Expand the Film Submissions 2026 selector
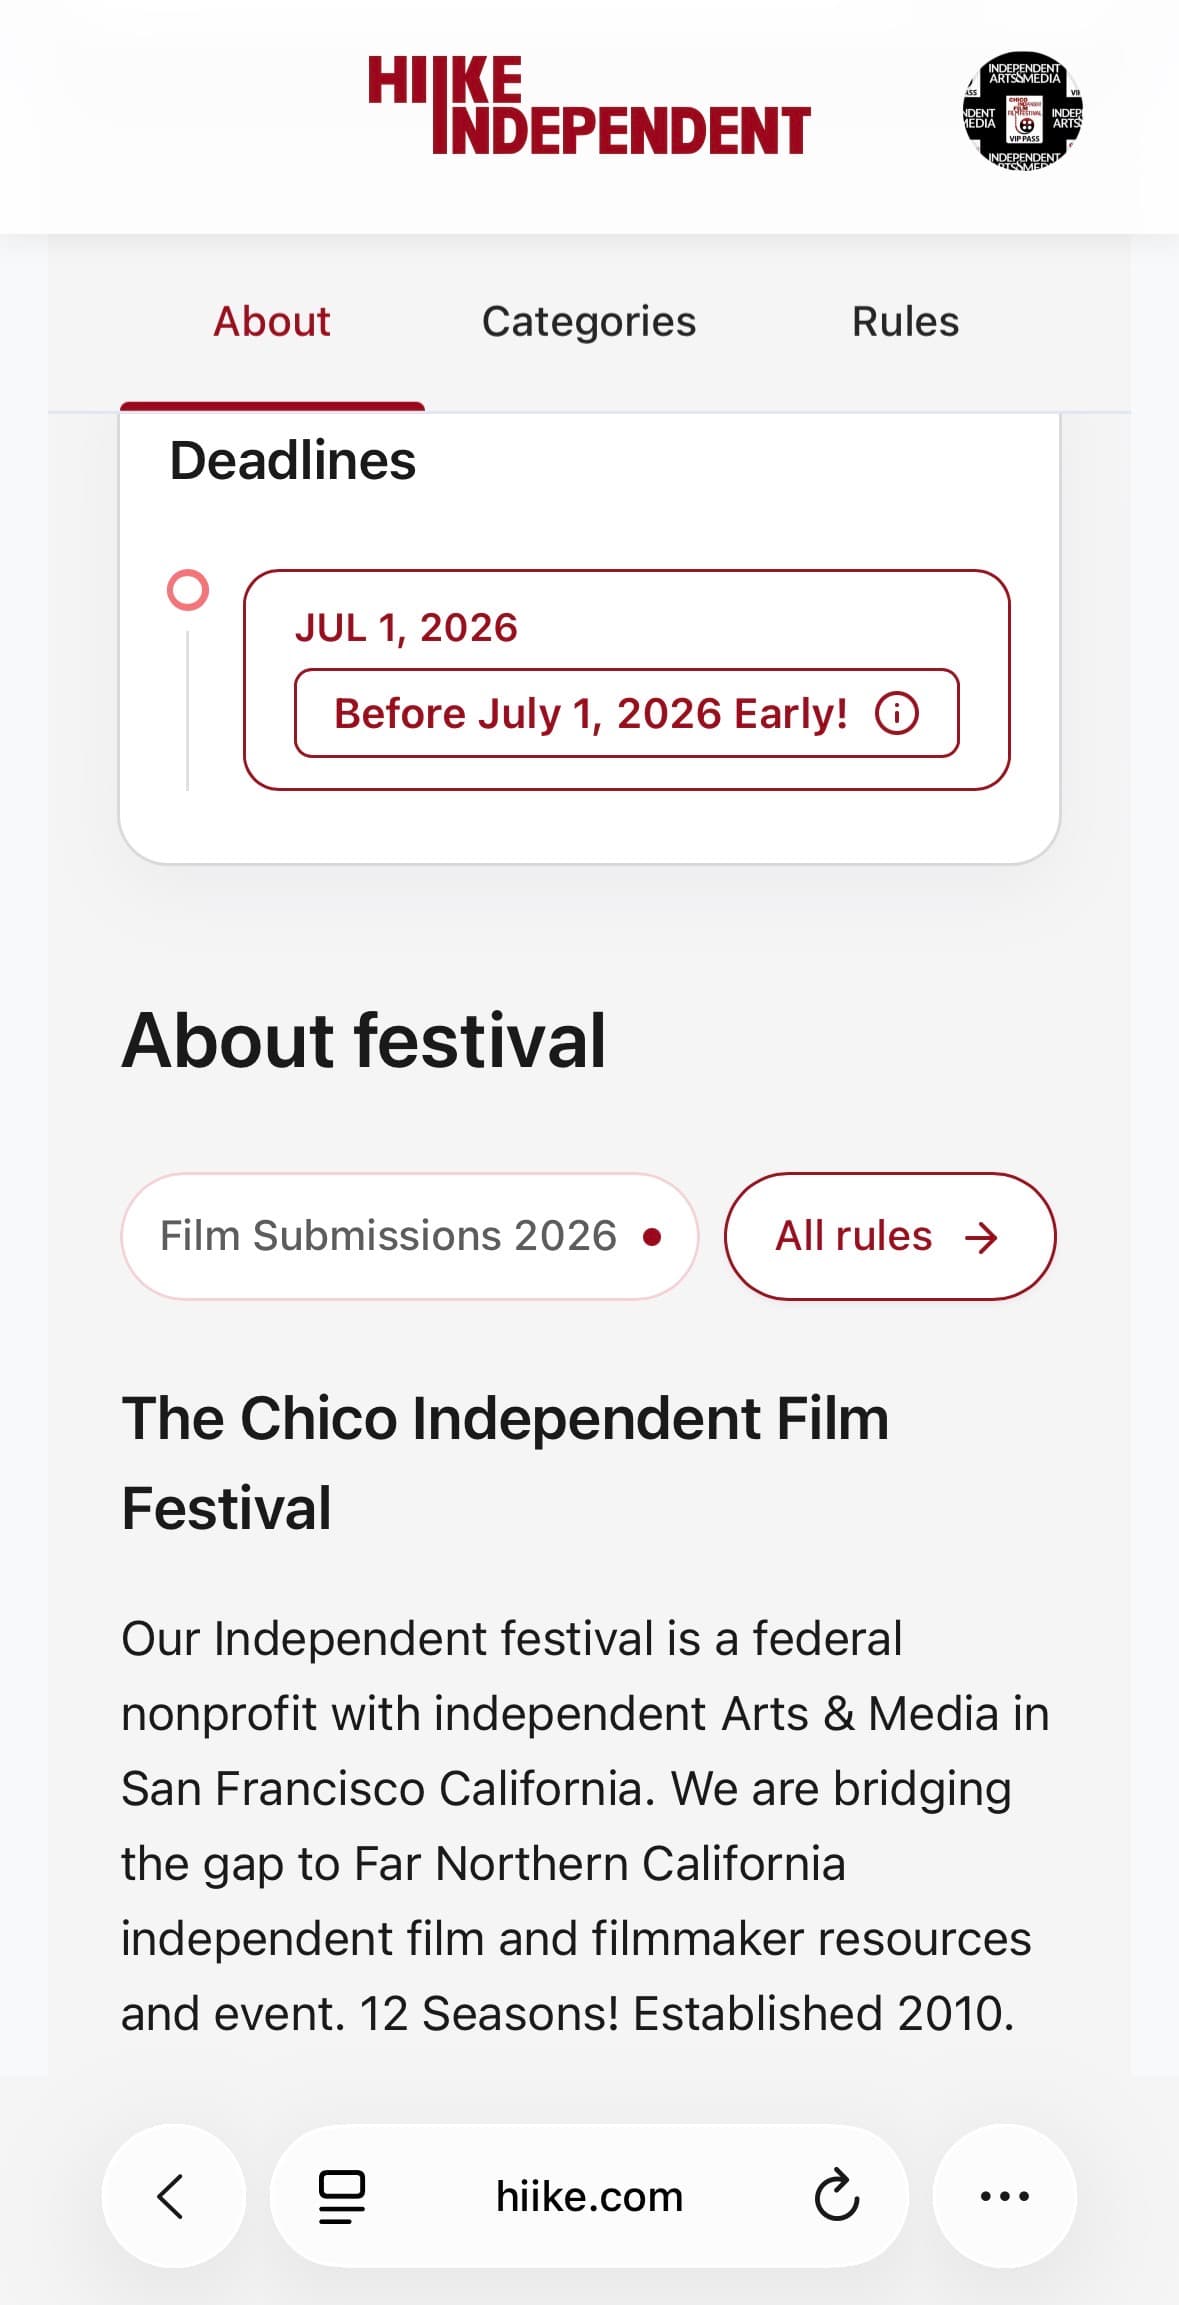 pyautogui.click(x=409, y=1236)
